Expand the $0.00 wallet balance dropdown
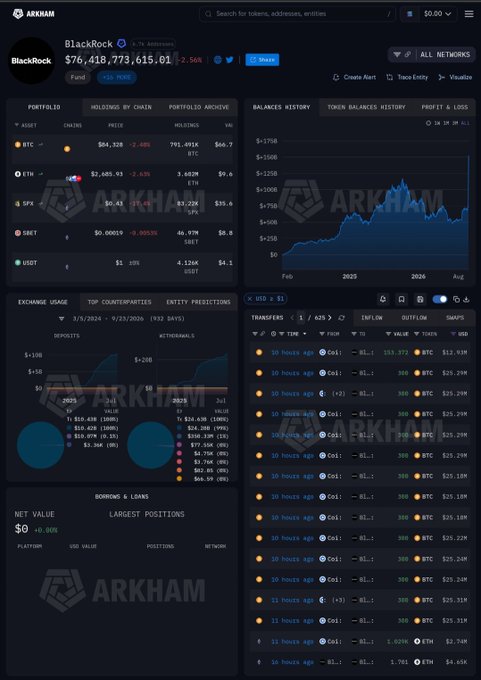This screenshot has height=680, width=481. pyautogui.click(x=438, y=14)
